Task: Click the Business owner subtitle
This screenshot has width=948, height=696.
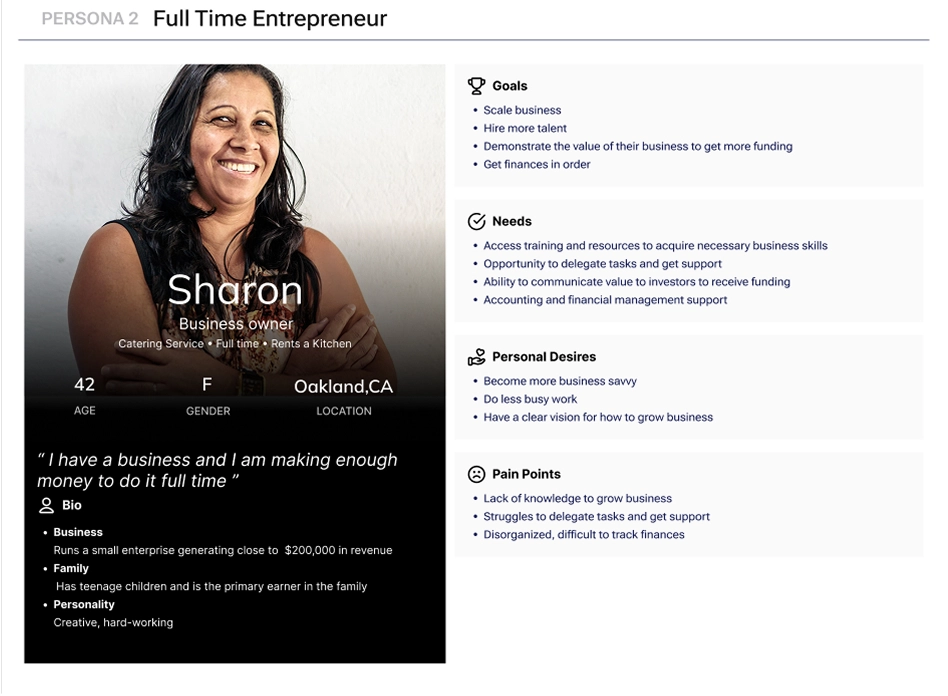Action: (236, 324)
